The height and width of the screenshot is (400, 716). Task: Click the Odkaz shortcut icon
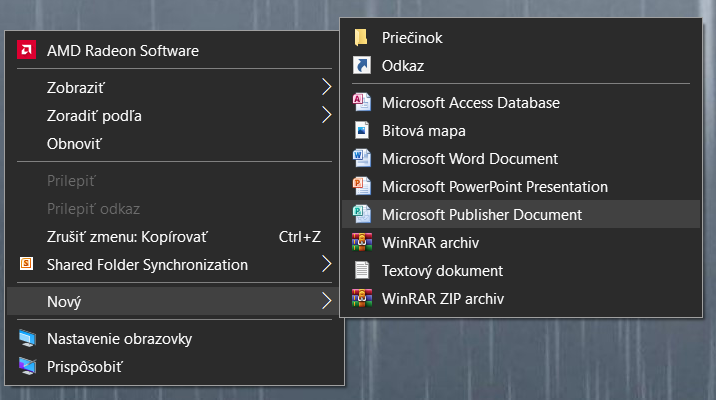coord(361,65)
